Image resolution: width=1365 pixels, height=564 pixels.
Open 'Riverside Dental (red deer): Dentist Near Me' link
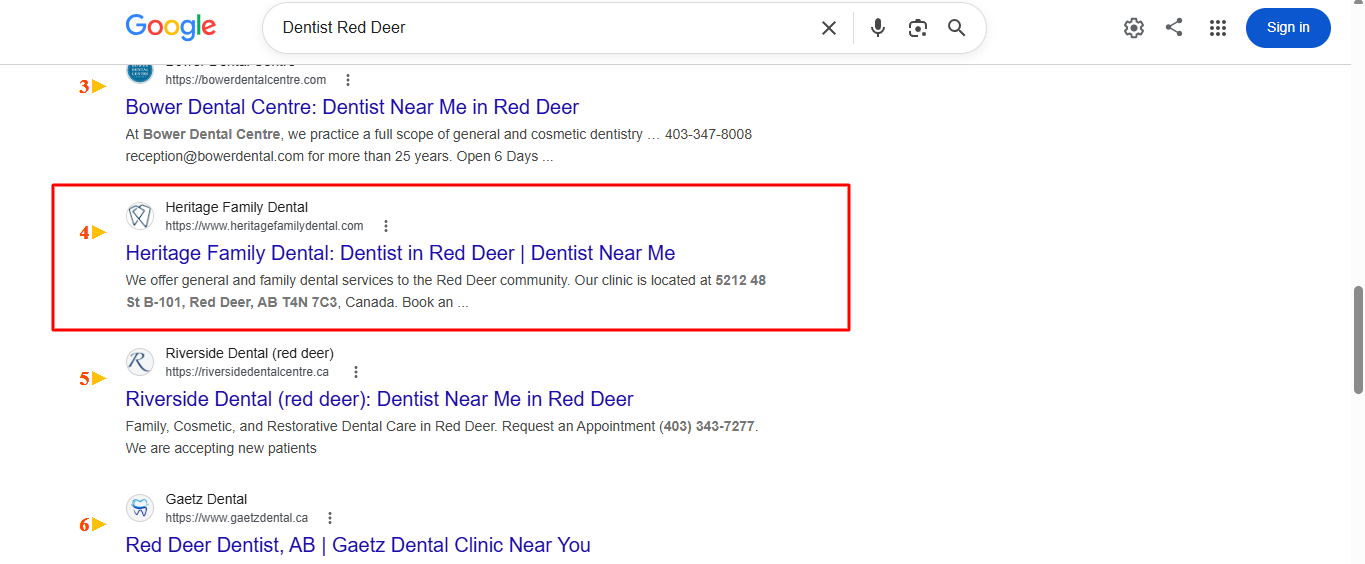click(379, 399)
